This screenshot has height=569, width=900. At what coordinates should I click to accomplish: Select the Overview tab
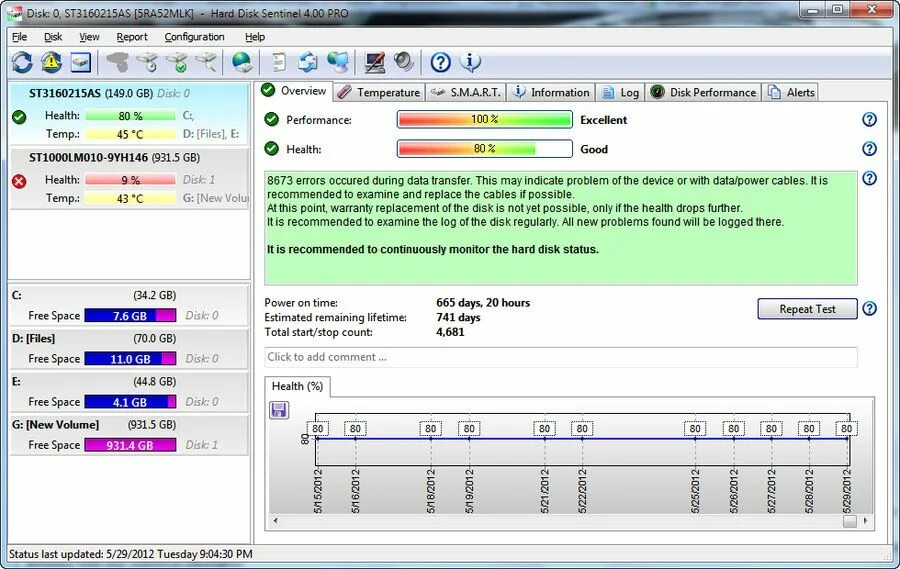(x=293, y=91)
